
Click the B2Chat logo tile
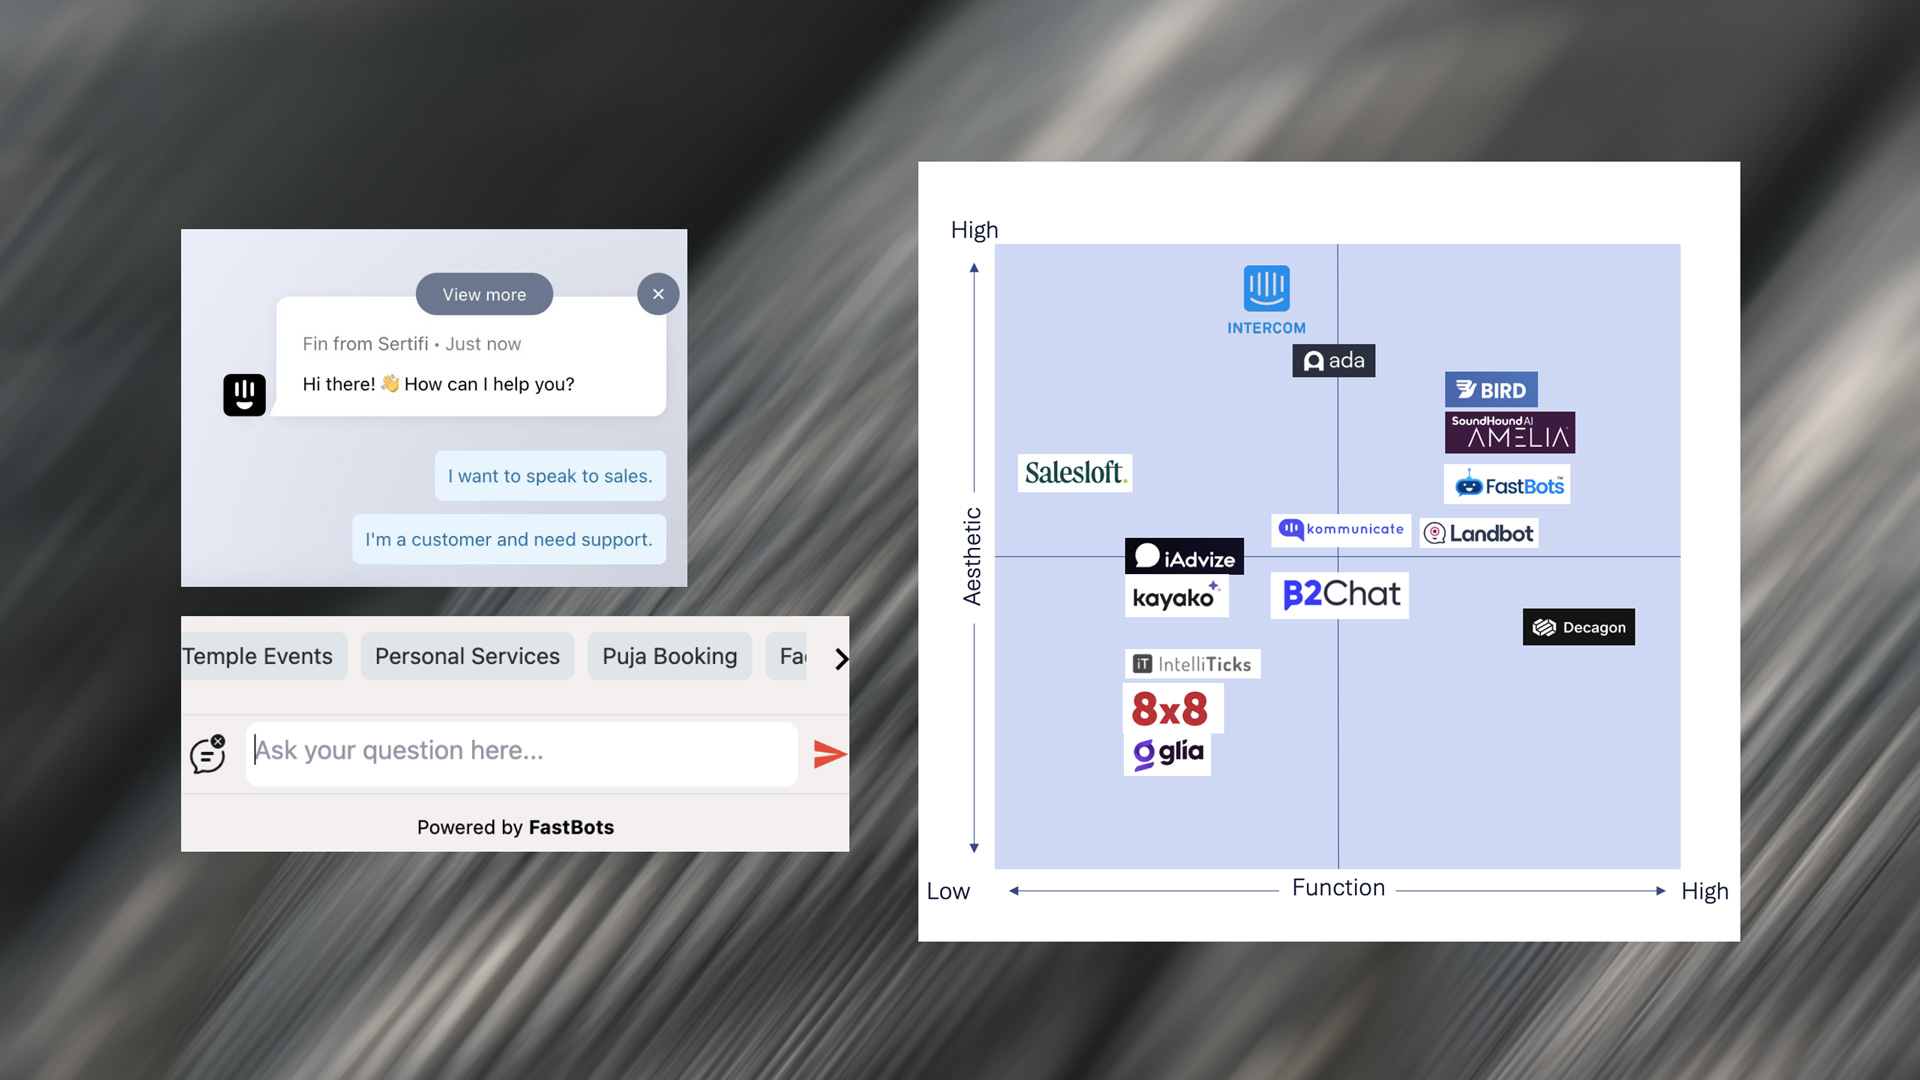pos(1339,595)
